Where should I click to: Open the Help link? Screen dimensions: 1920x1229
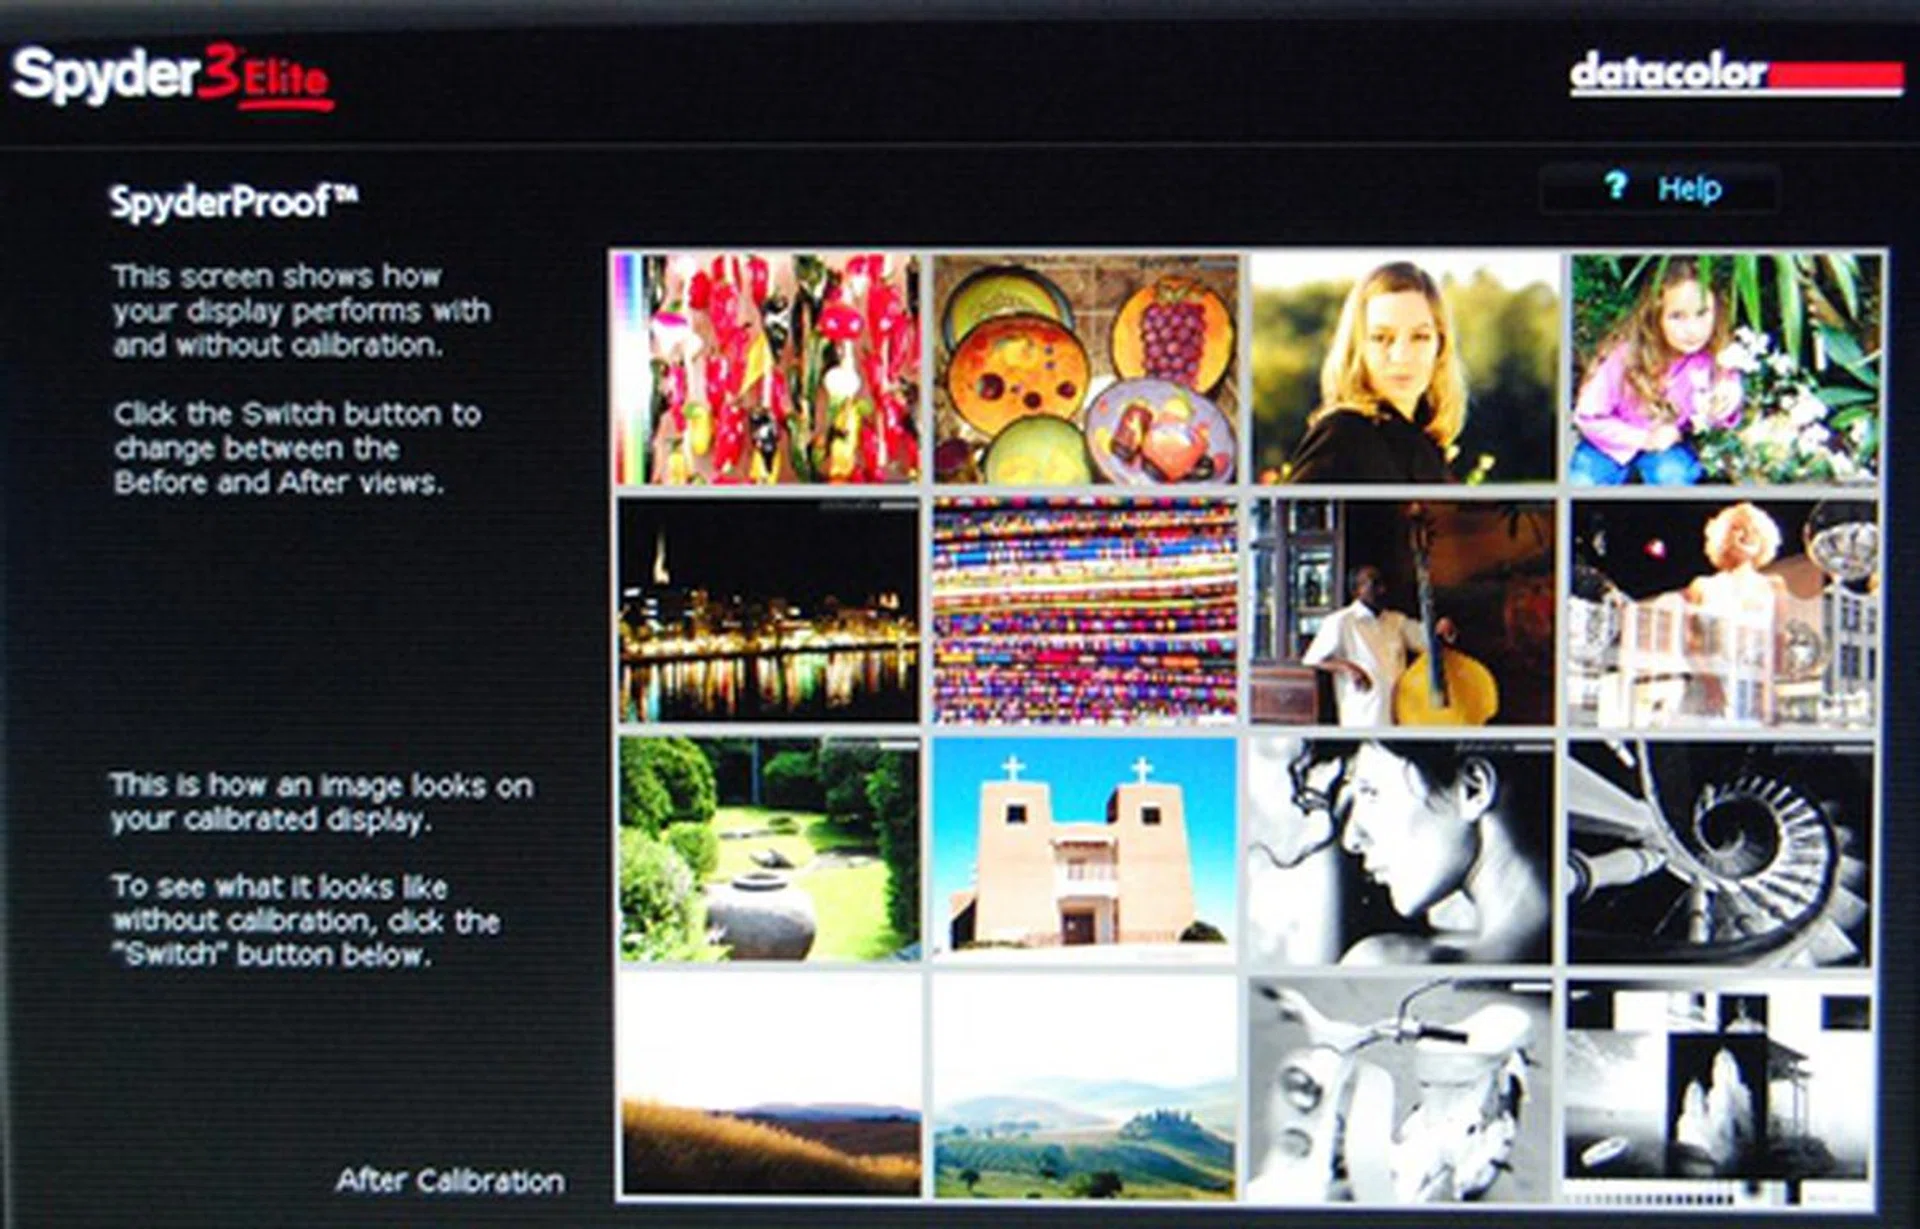1689,188
